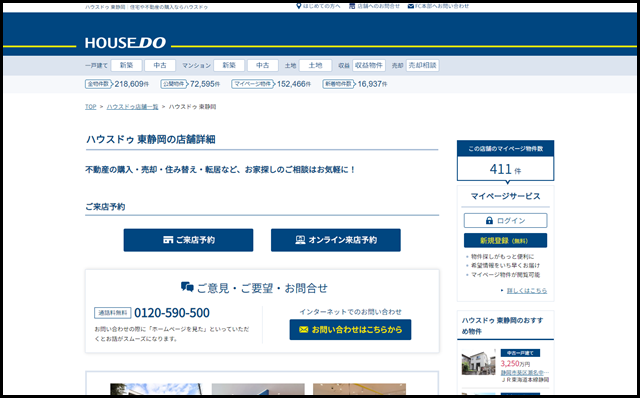640x398 pixels.
Task: Select 中古 under 一戸建て
Action: coord(160,65)
